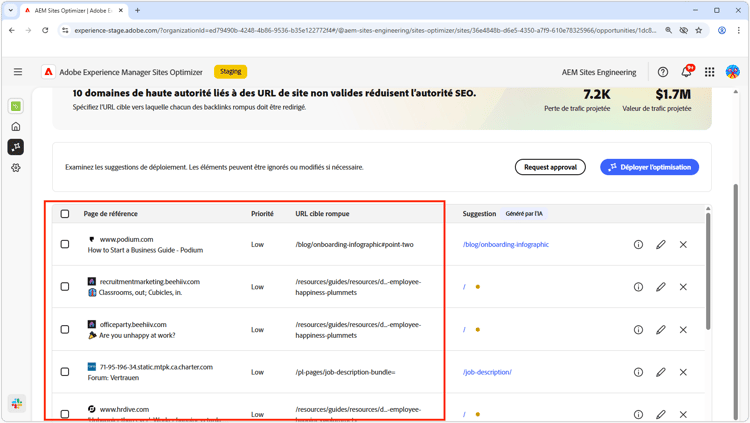The image size is (750, 423).
Task: Edit suggestion for charter.com Forum row
Action: pos(661,372)
